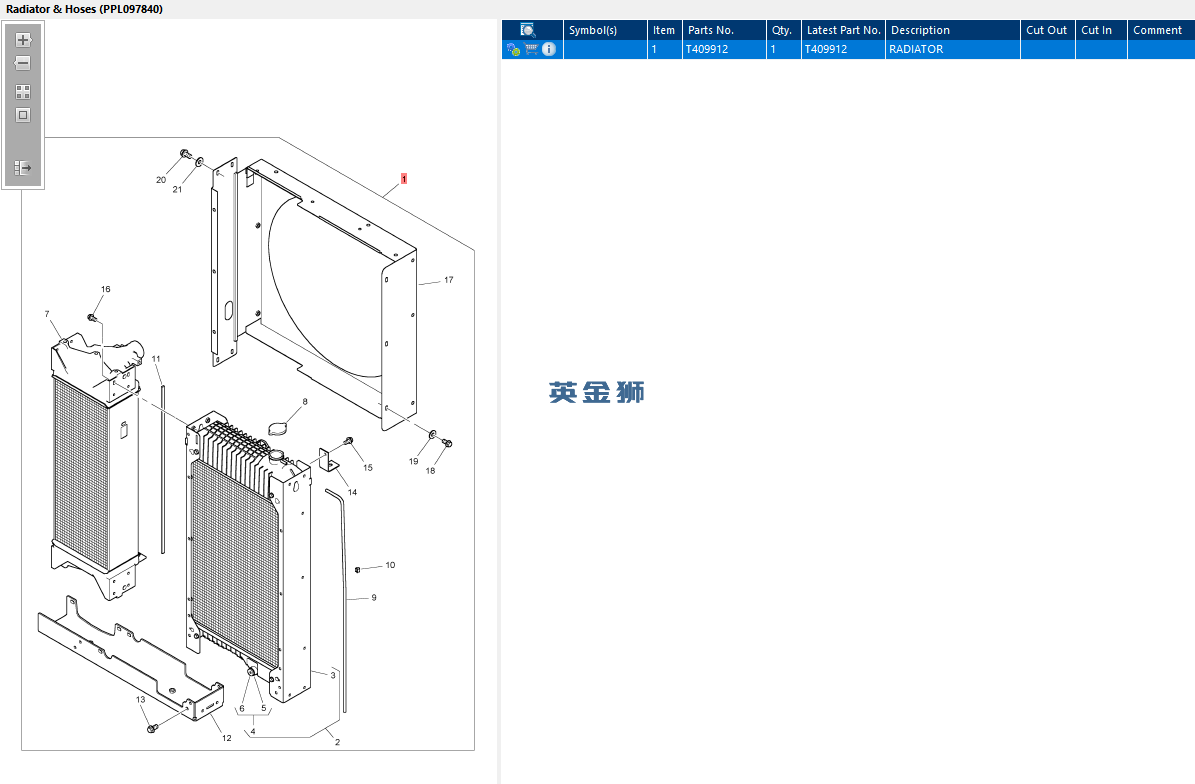Click callout number 8 radiator cap

coord(305,402)
